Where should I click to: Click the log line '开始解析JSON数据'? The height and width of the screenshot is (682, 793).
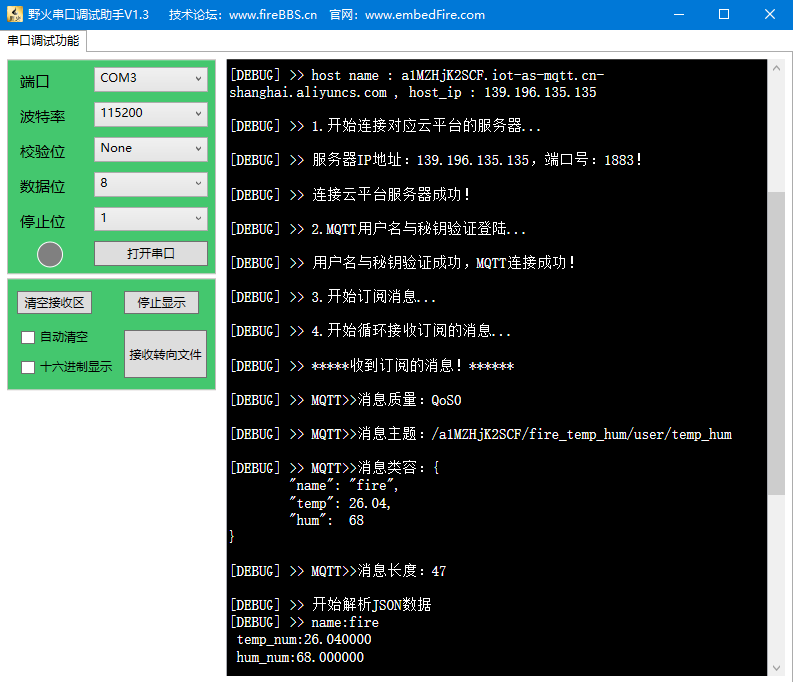click(371, 605)
